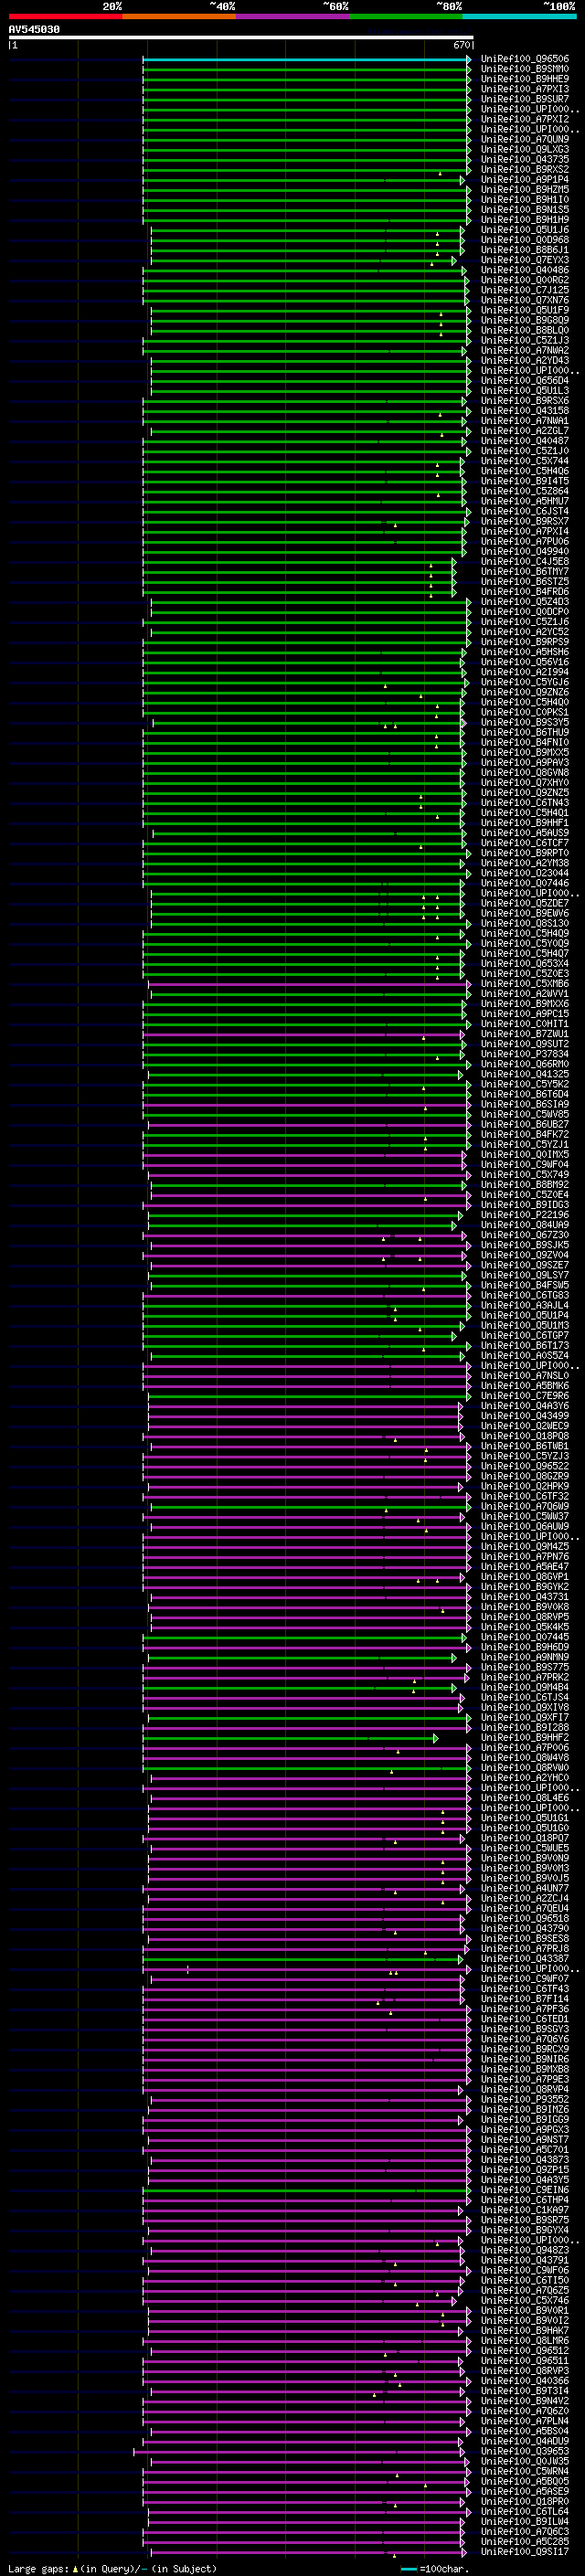
Task: Select the UniRef100_Q43735 label
Action: pos(525,159)
